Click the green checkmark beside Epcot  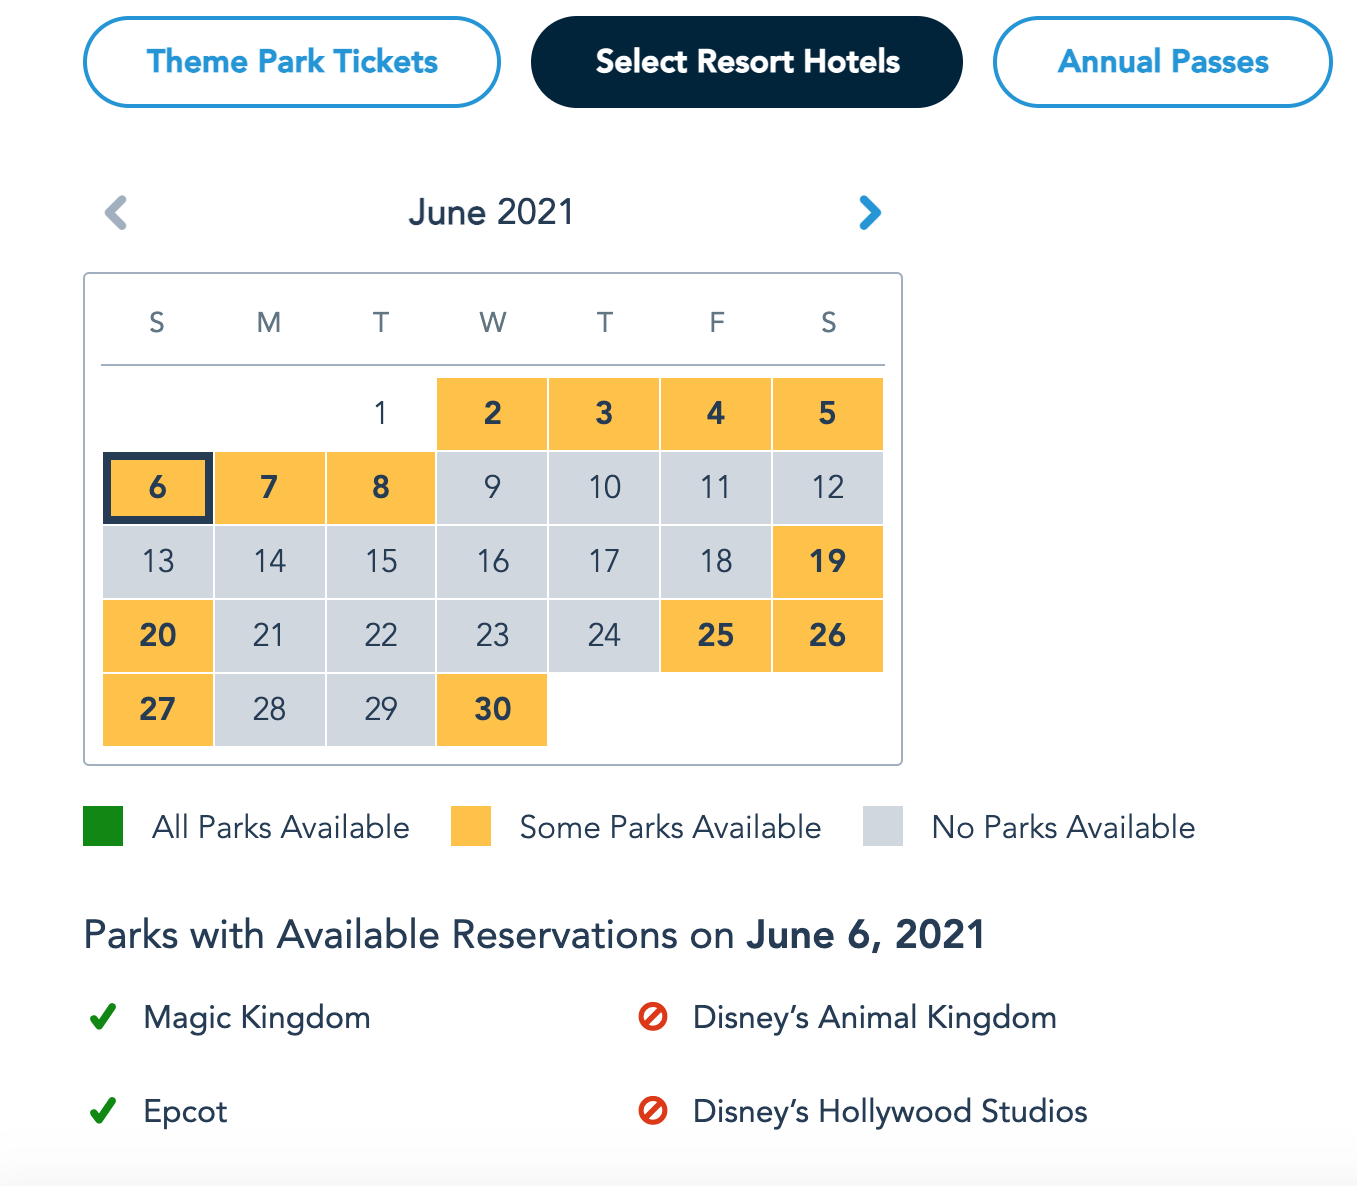103,1111
